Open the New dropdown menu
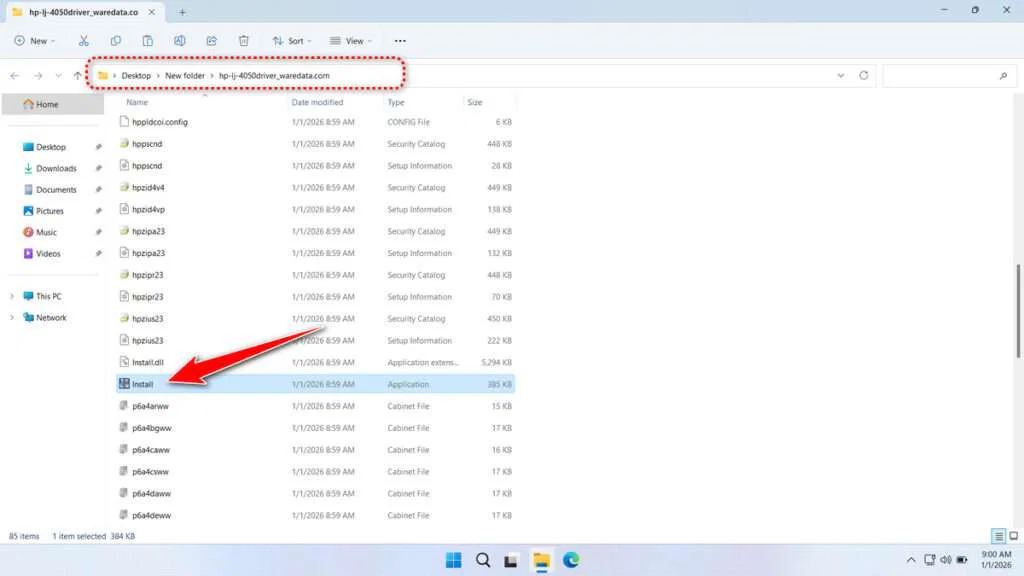This screenshot has width=1024, height=576. 35,41
